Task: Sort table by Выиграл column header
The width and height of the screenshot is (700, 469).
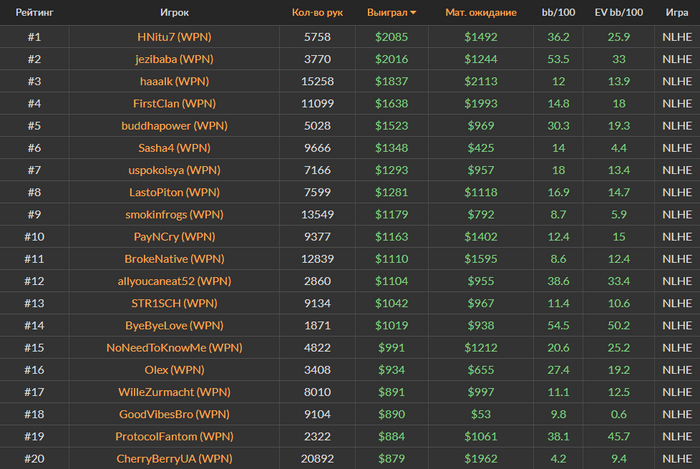Action: click(x=387, y=12)
